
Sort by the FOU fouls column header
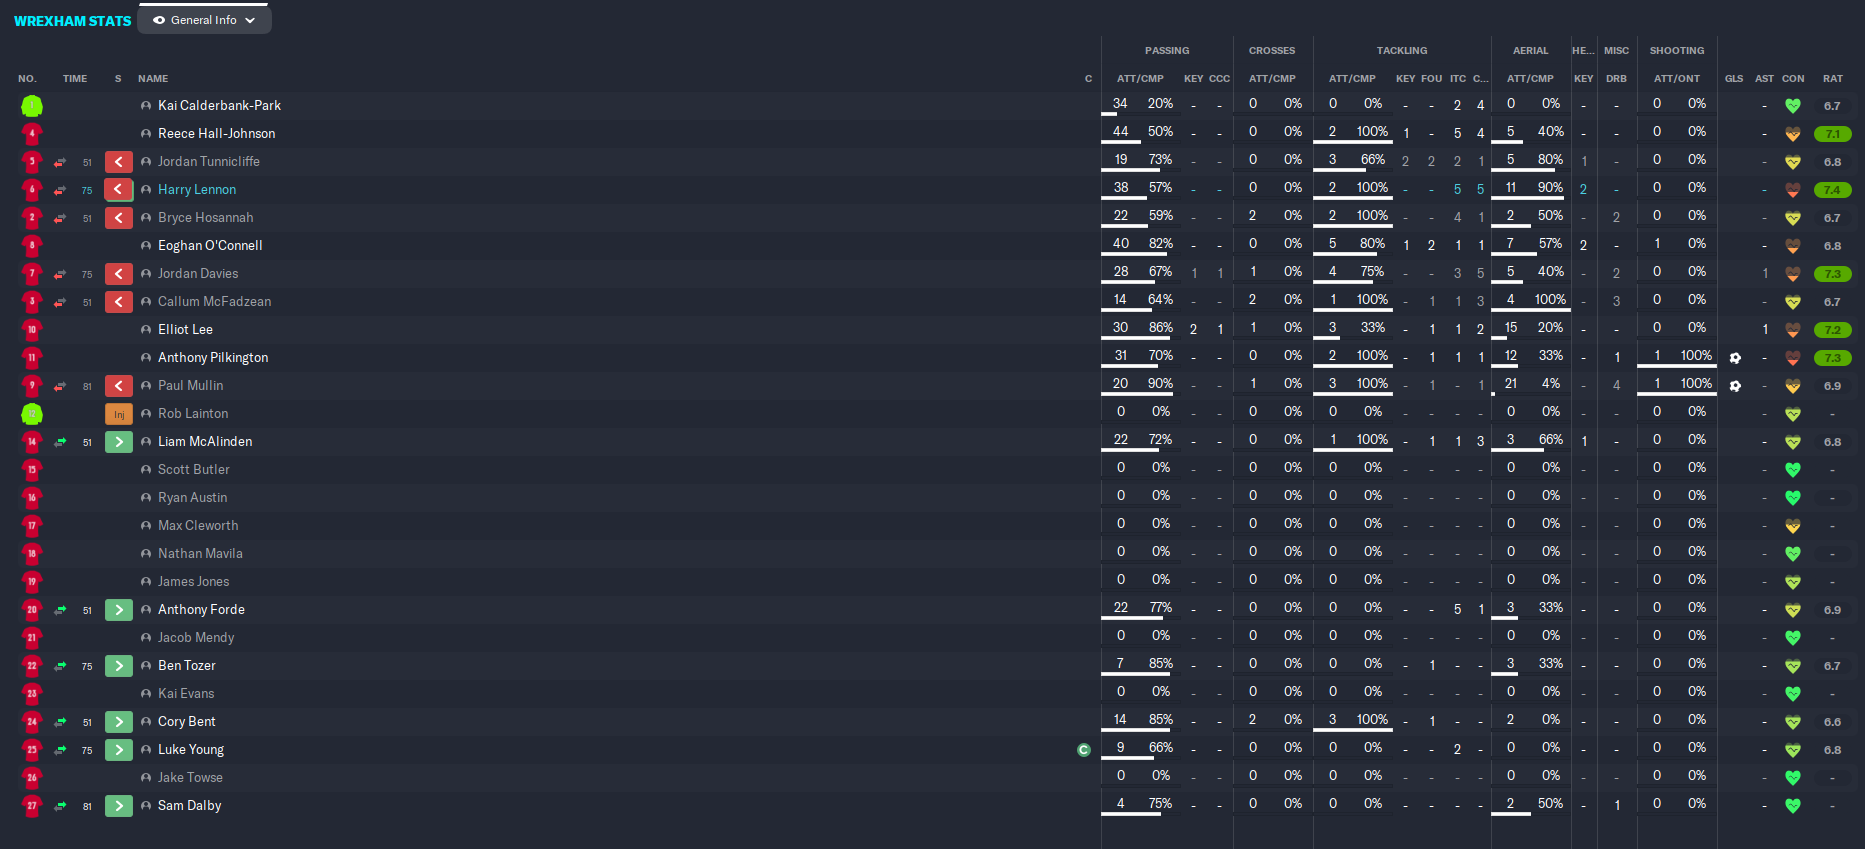1432,78
